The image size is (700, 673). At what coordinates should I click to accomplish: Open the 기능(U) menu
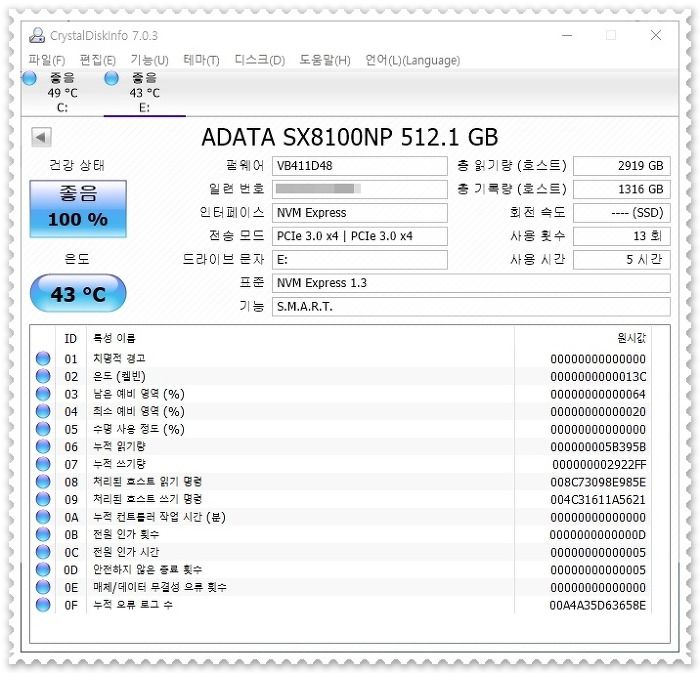click(149, 60)
